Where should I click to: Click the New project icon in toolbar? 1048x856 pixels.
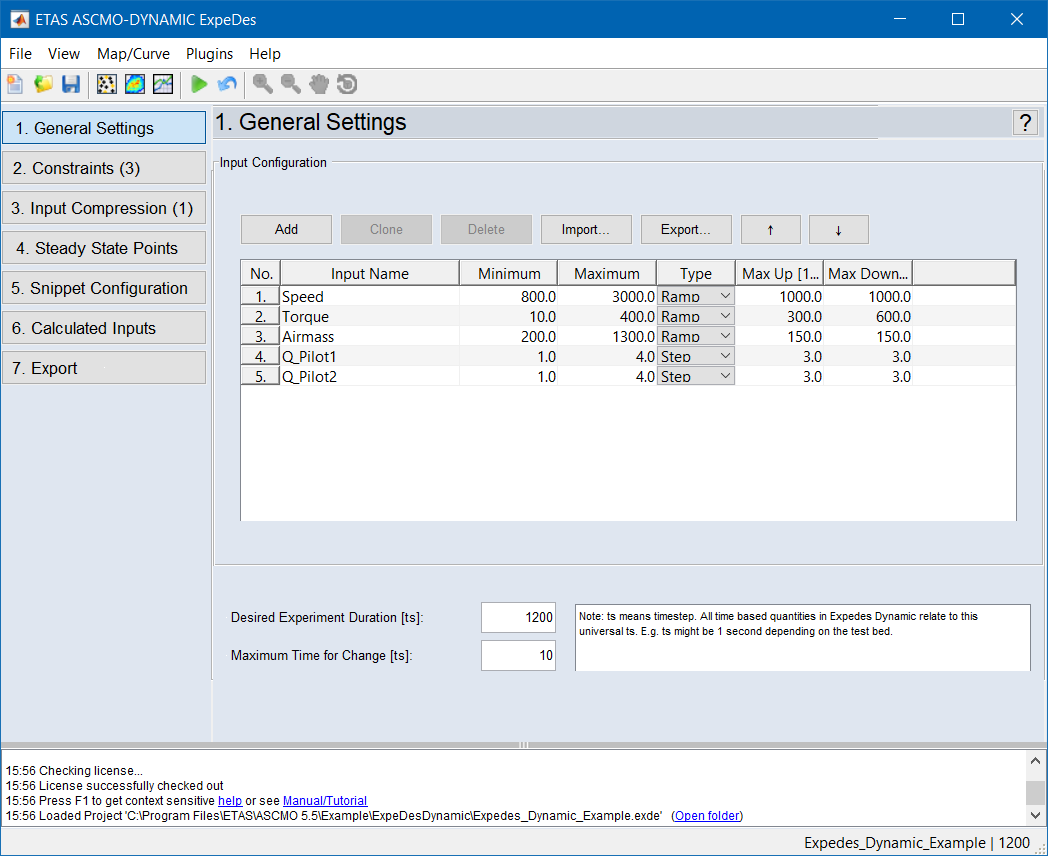coord(15,85)
